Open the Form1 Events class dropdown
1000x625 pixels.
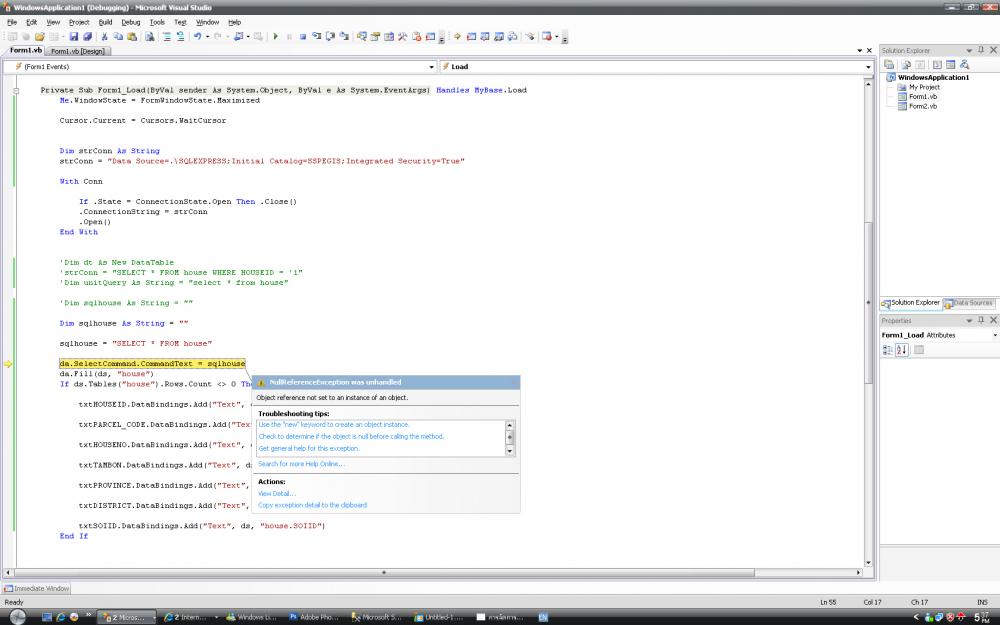point(432,67)
